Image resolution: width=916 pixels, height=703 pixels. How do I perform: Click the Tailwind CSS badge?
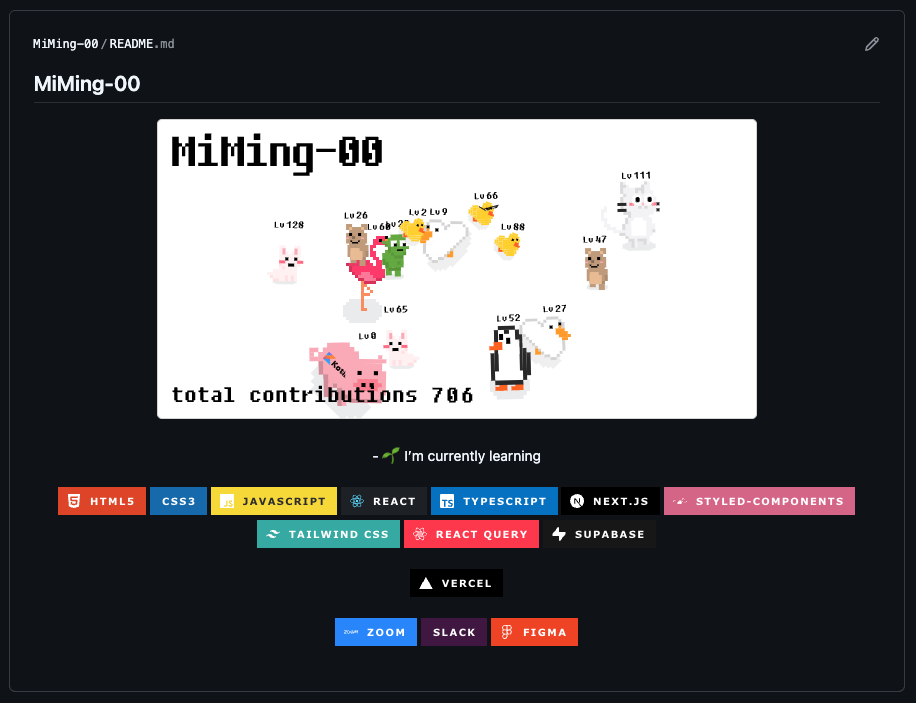click(x=328, y=534)
